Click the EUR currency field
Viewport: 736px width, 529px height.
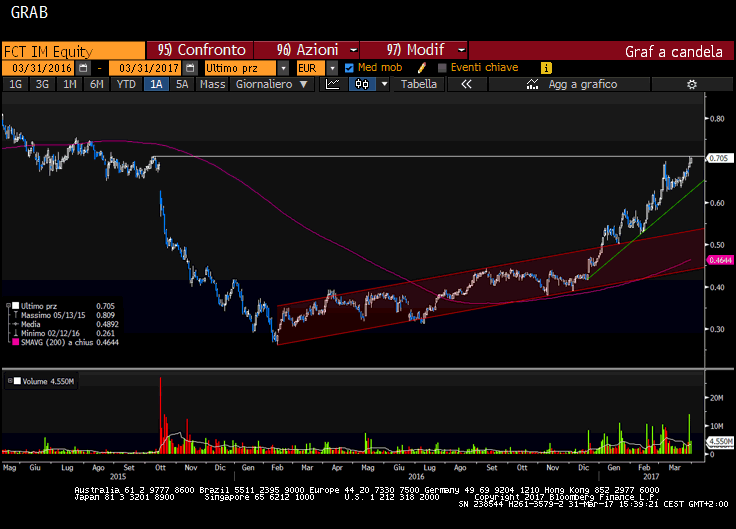310,68
